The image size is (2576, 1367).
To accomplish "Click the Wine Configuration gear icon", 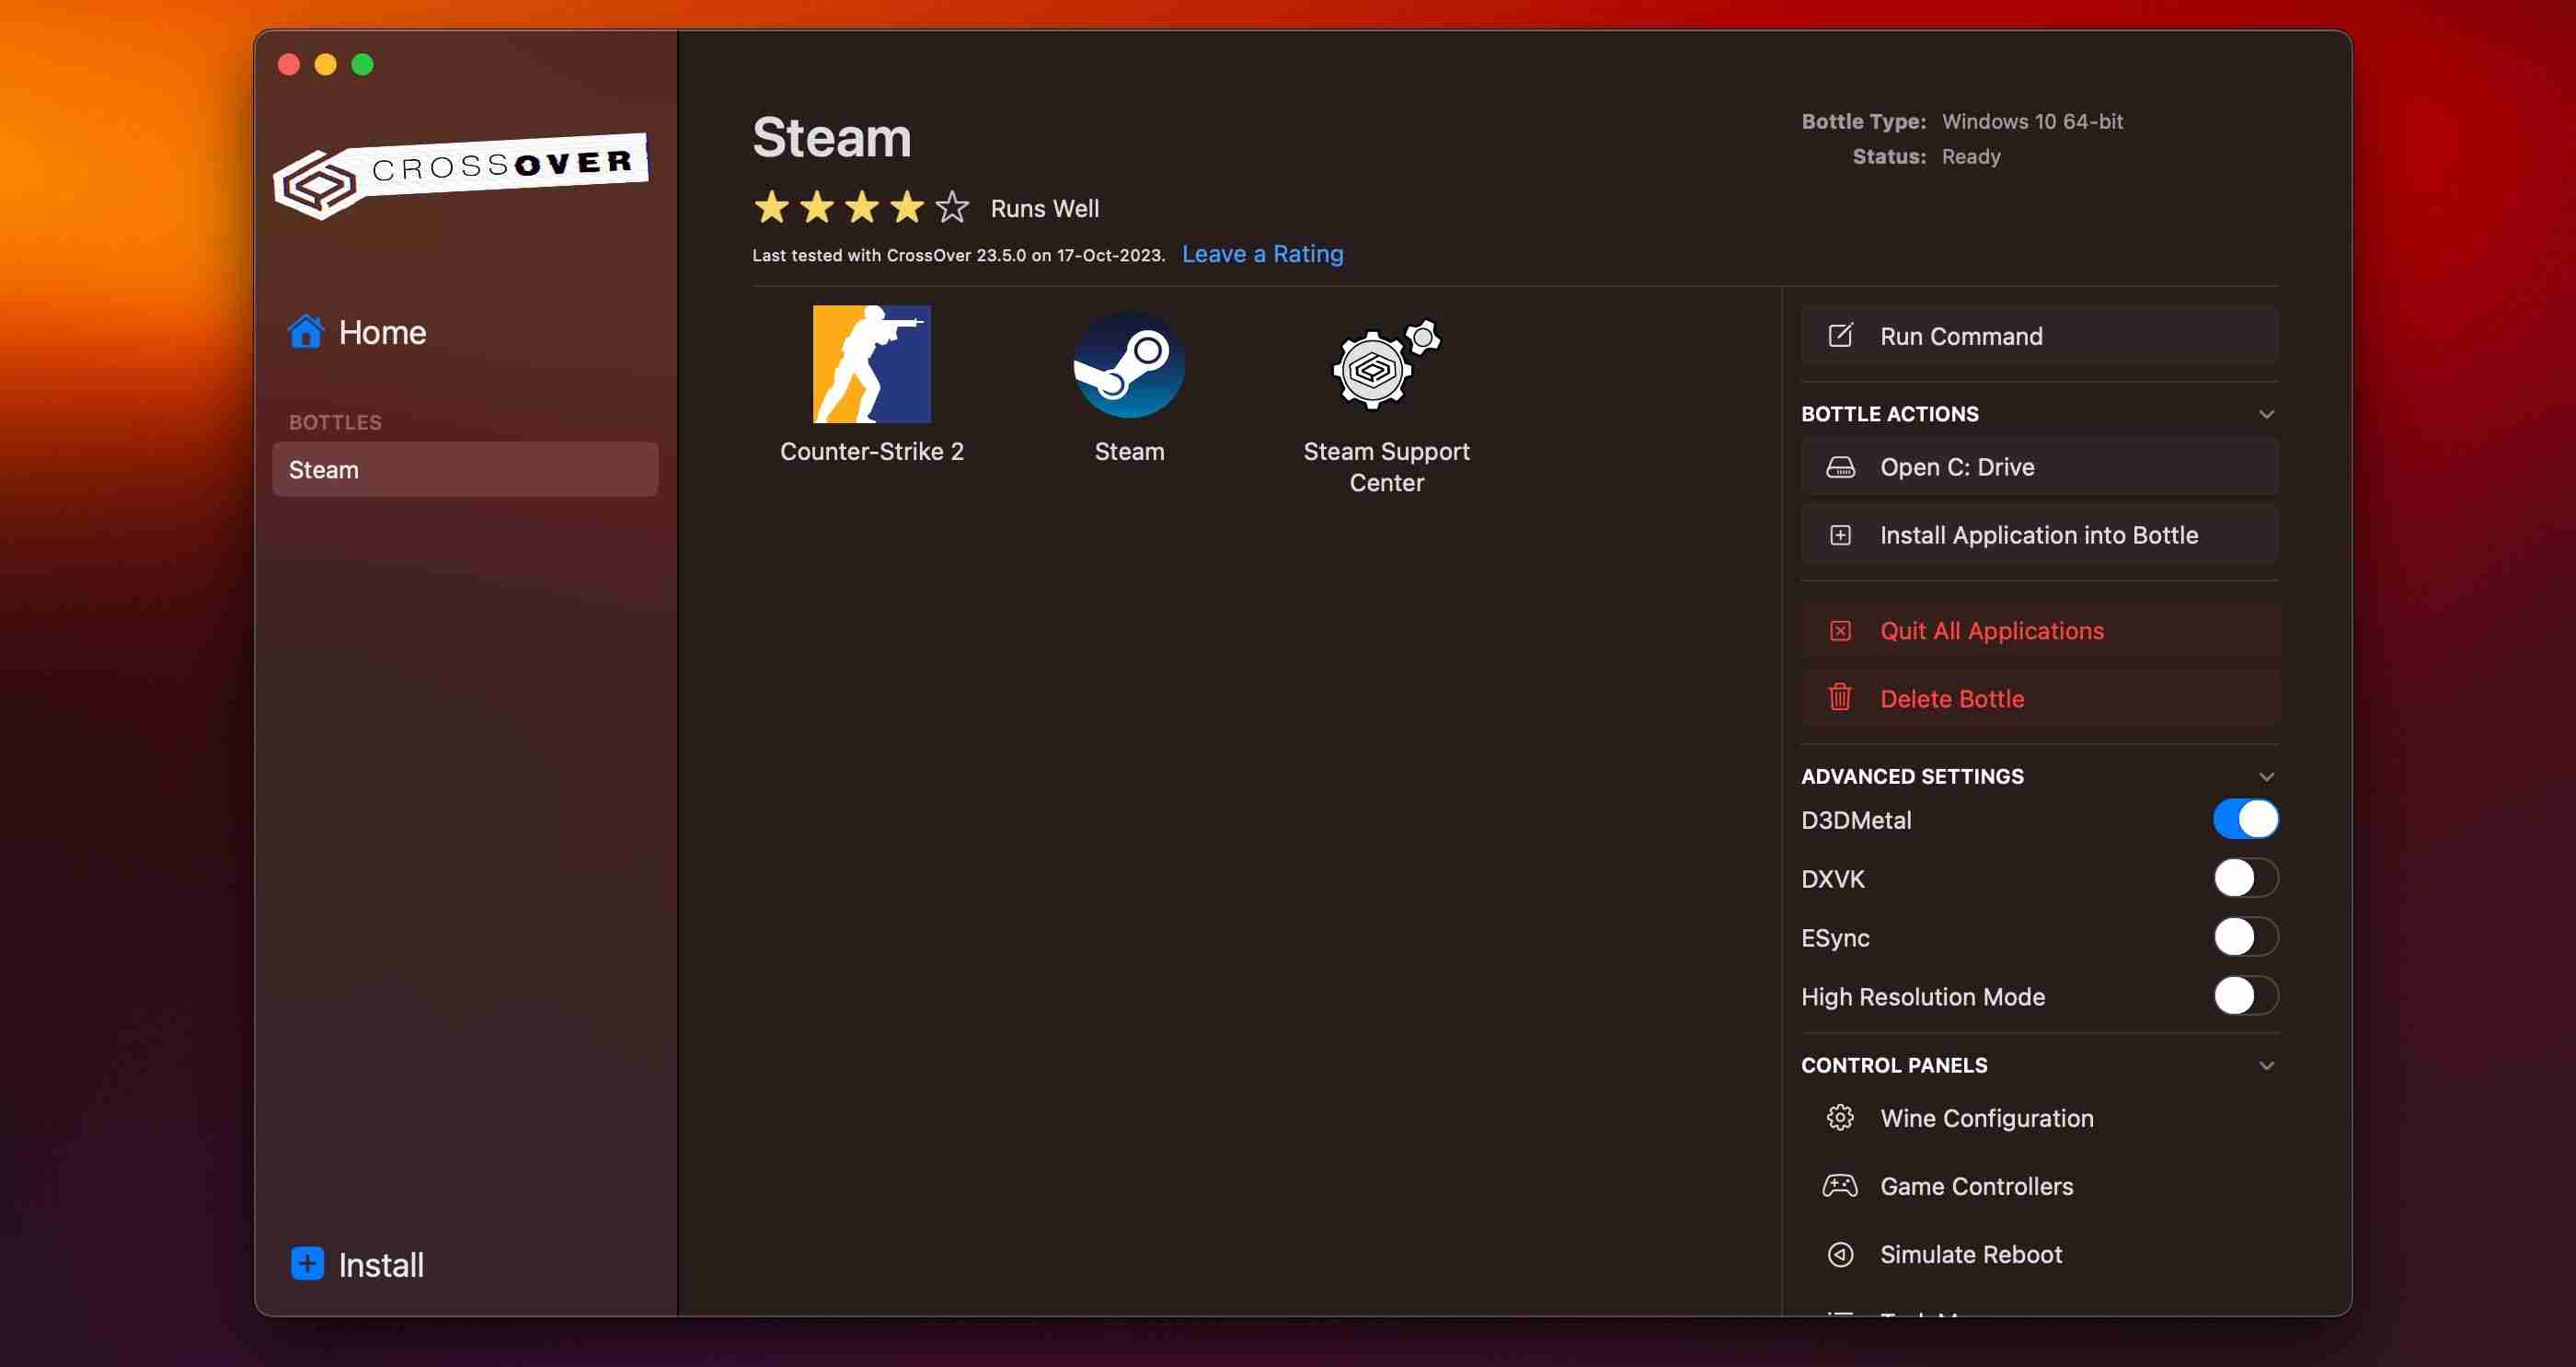I will coord(1840,1117).
